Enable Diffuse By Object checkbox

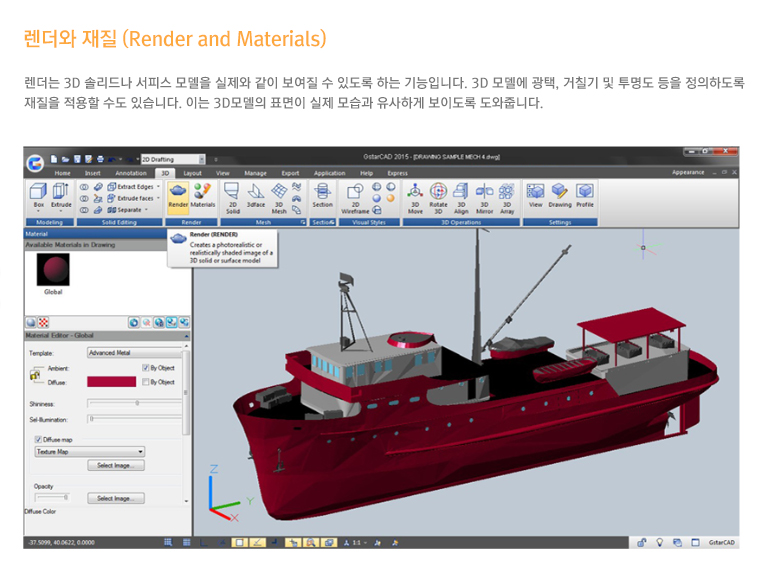146,381
